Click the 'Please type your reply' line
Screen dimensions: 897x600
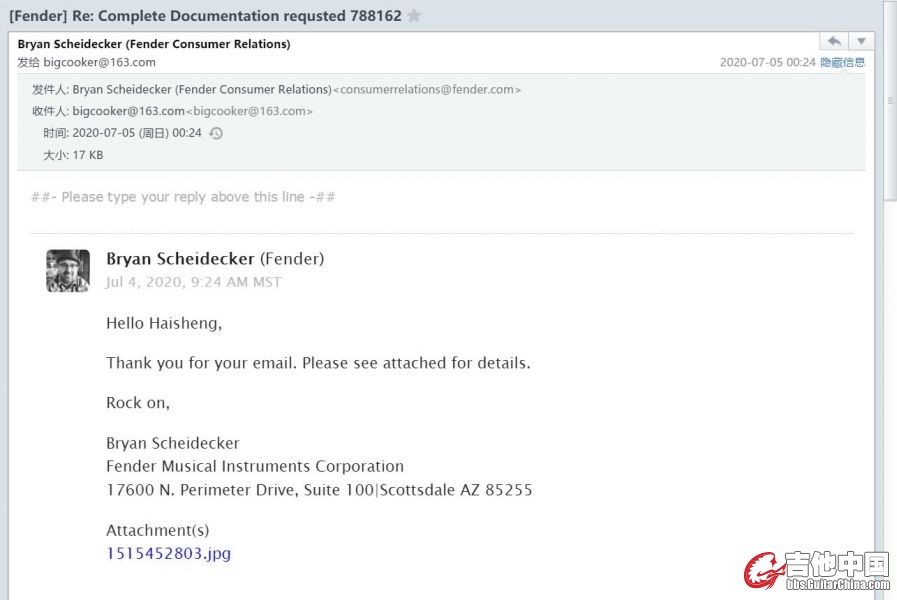(x=183, y=197)
